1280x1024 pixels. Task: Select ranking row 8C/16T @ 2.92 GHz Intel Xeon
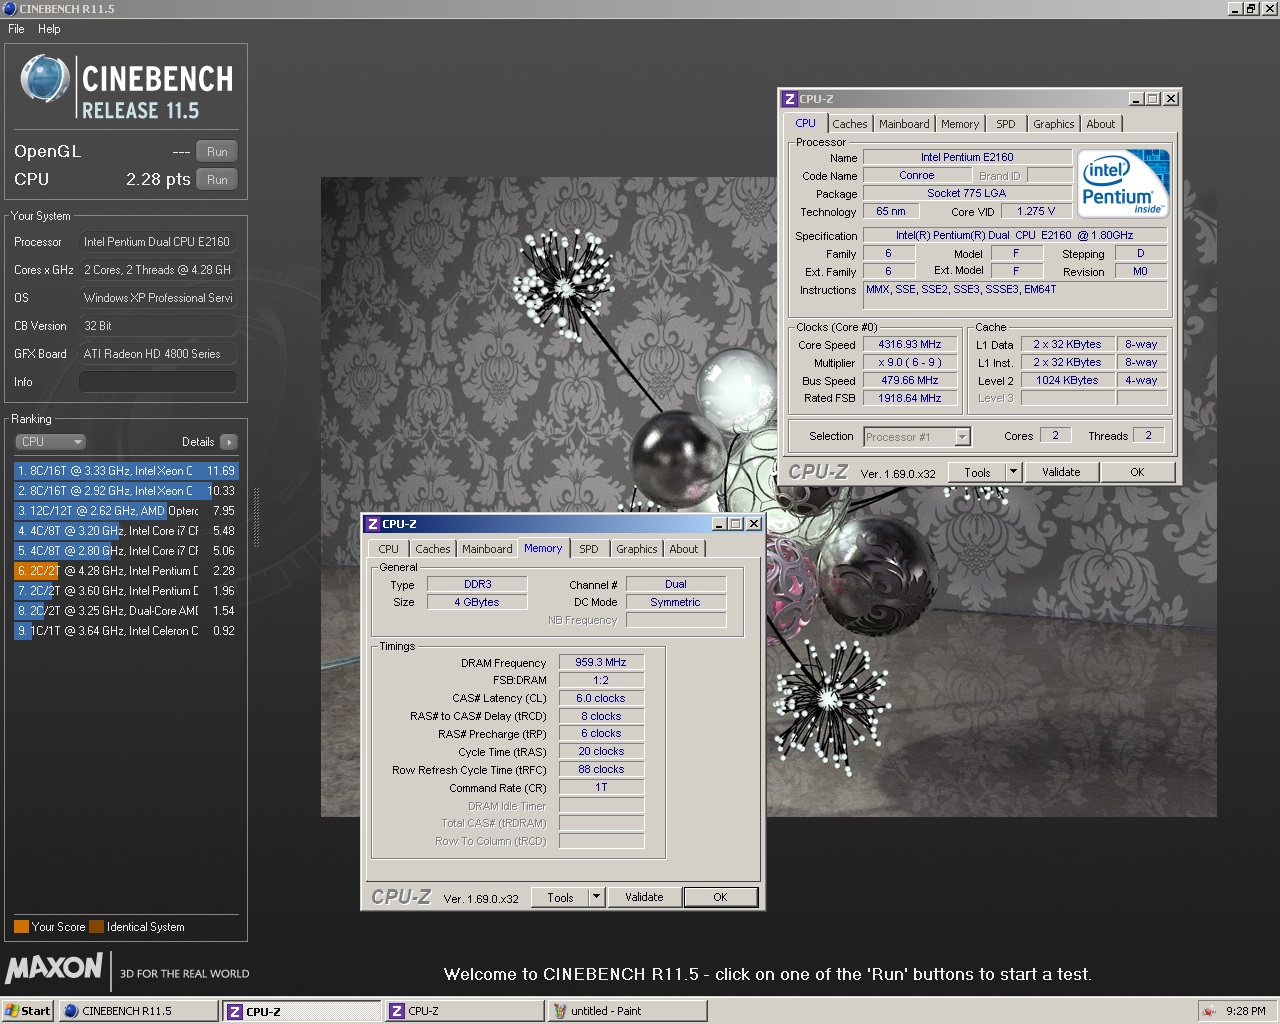(x=126, y=491)
